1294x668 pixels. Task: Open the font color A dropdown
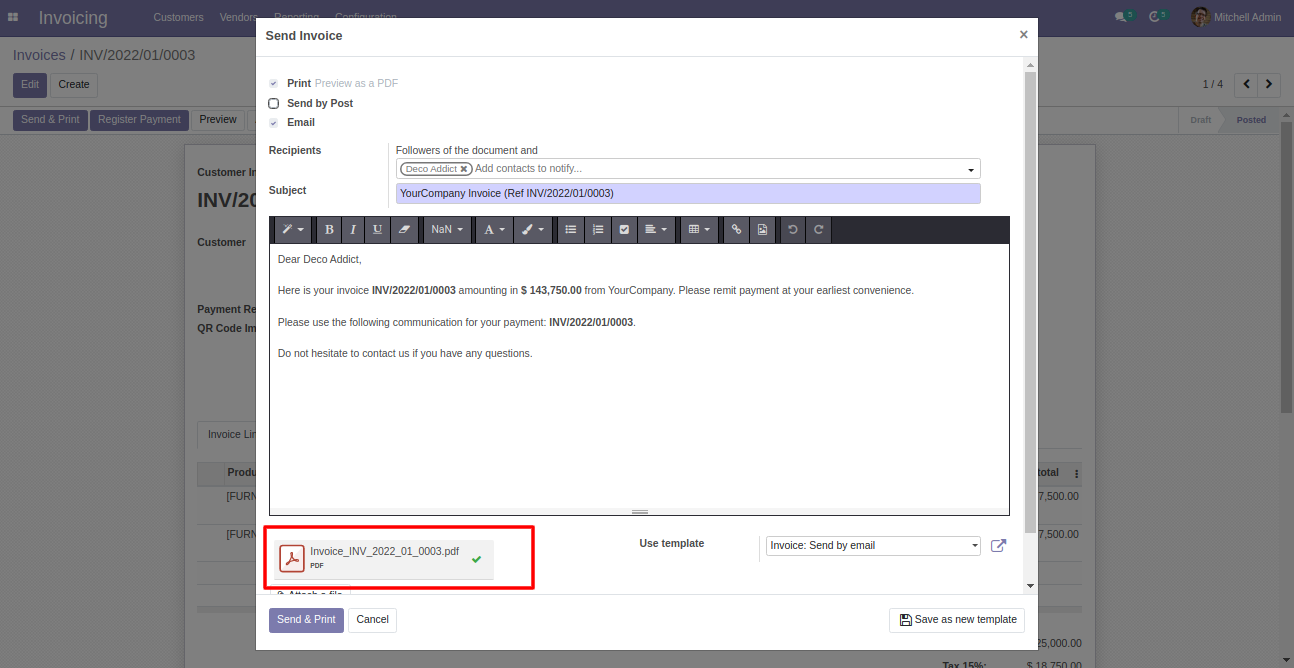[494, 230]
